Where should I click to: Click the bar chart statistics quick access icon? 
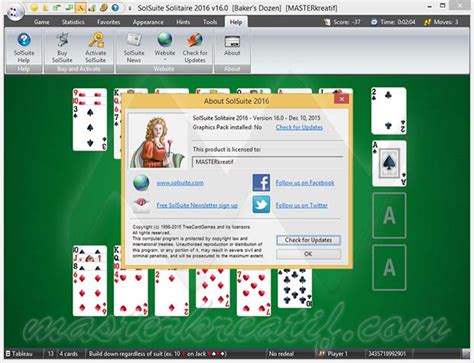[x=91, y=8]
